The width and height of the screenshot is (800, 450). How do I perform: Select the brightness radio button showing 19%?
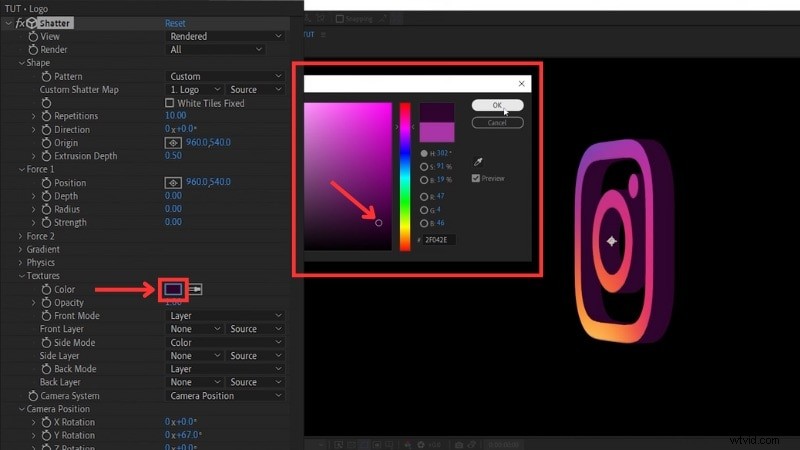click(424, 180)
